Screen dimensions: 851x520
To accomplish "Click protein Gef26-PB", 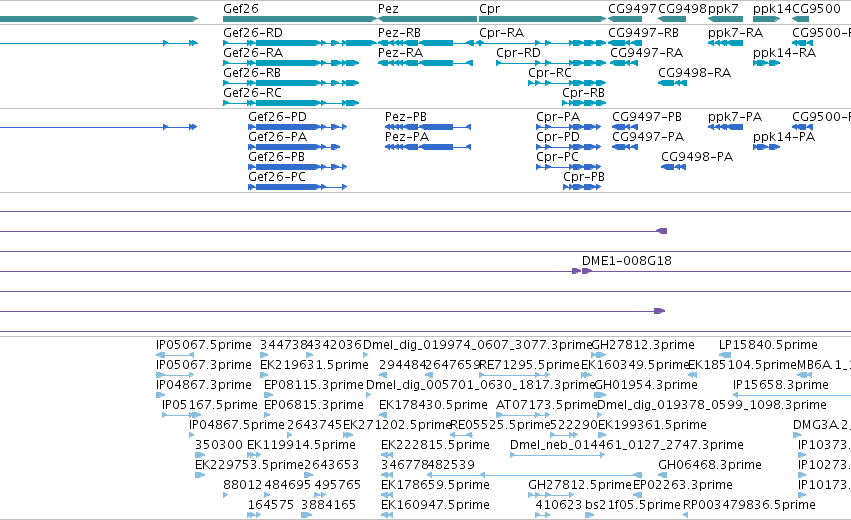I will pos(276,157).
